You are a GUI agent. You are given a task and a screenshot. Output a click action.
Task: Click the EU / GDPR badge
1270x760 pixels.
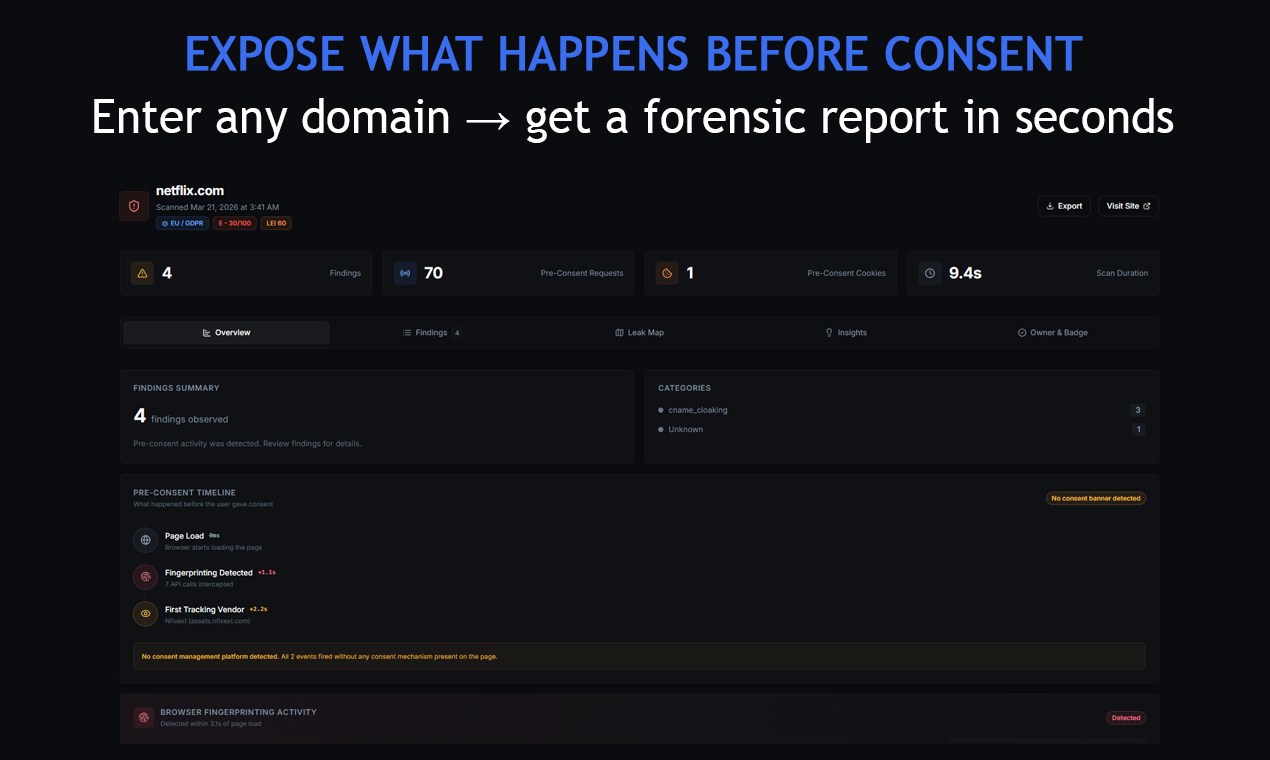pyautogui.click(x=182, y=224)
